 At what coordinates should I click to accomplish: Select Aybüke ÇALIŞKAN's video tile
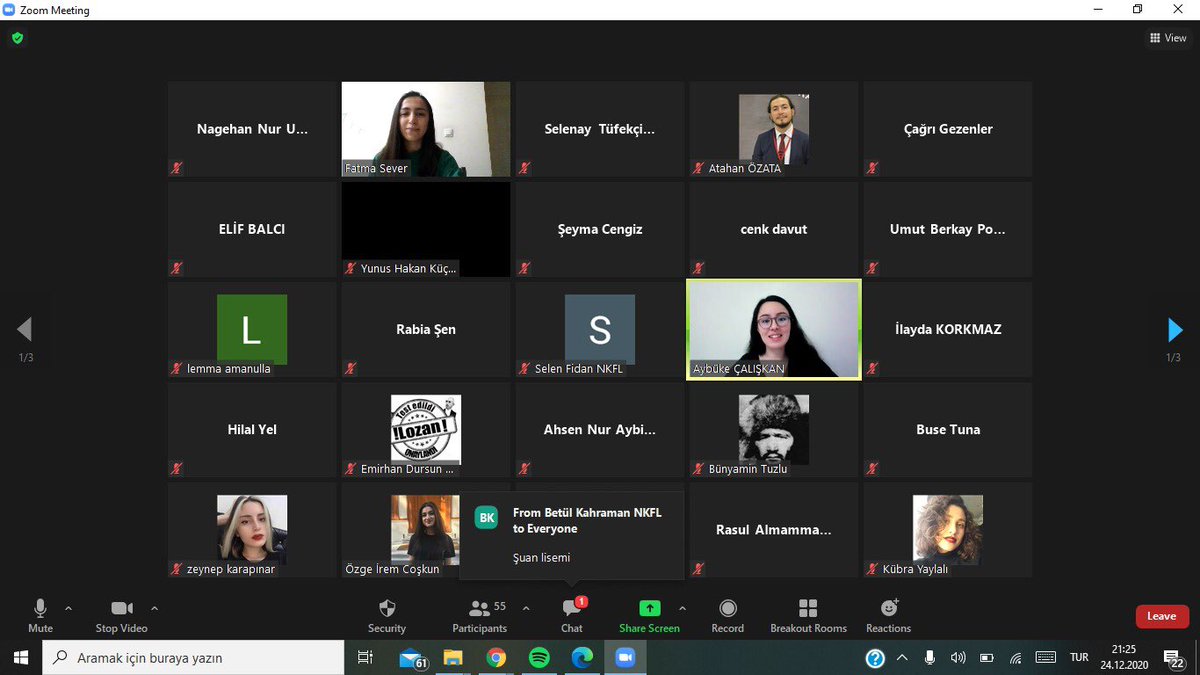(x=774, y=329)
